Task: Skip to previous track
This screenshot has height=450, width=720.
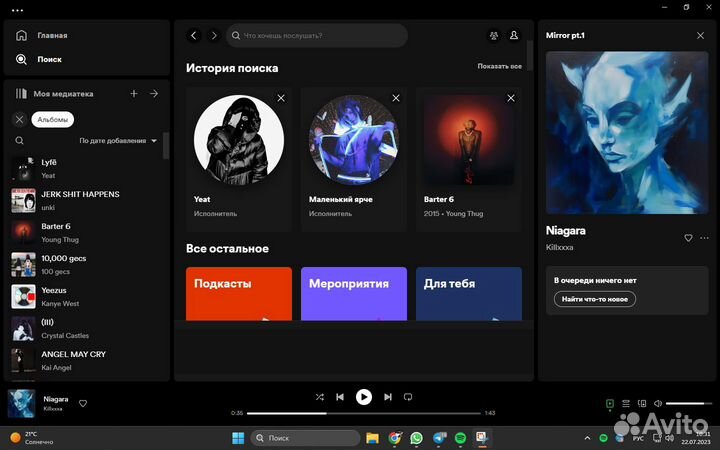Action: 340,397
